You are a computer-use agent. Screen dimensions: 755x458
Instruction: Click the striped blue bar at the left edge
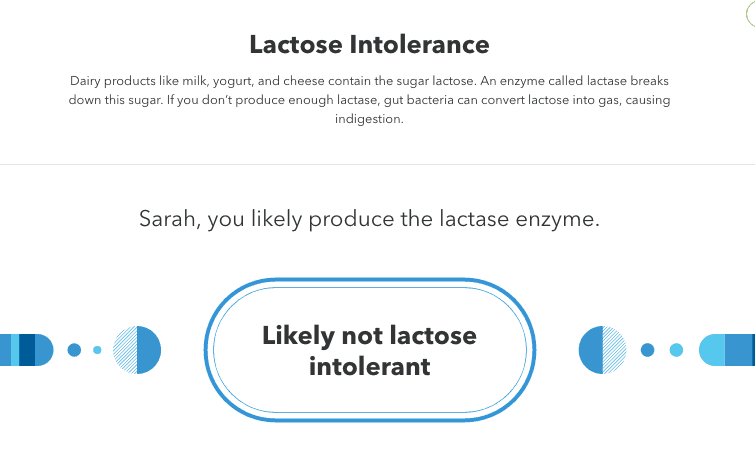click(26, 350)
